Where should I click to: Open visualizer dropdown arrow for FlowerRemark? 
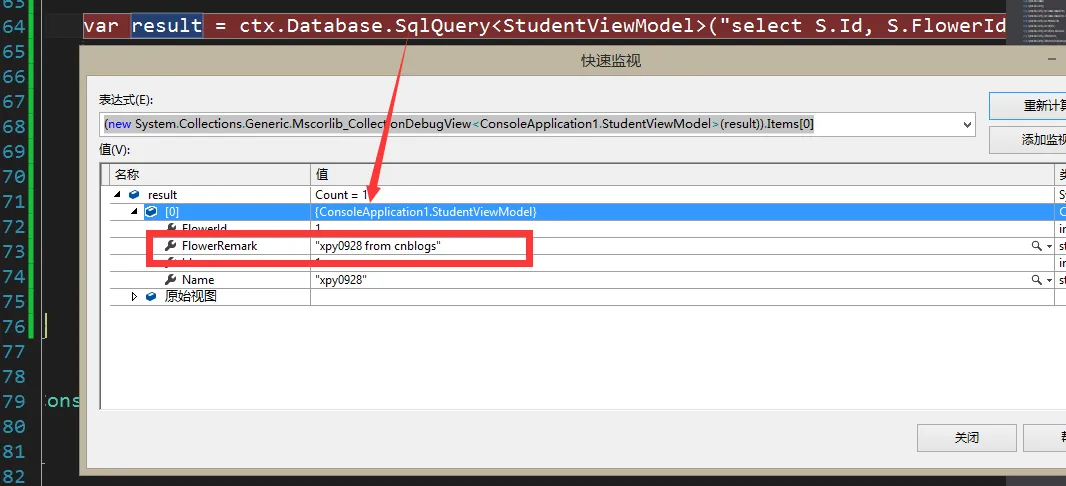1049,246
